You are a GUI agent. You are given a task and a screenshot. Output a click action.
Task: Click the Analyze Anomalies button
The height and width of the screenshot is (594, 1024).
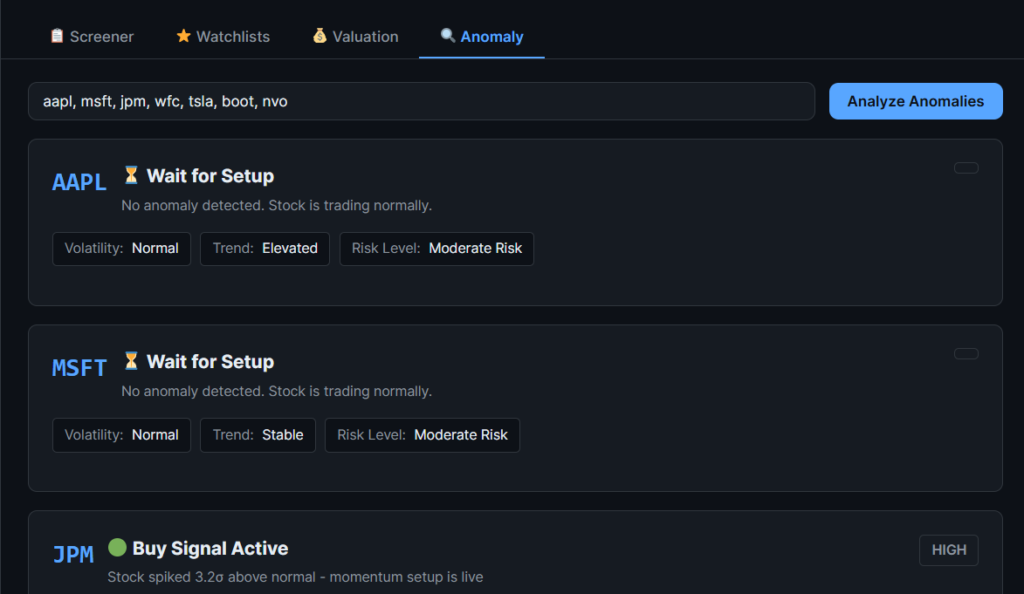[x=916, y=101]
